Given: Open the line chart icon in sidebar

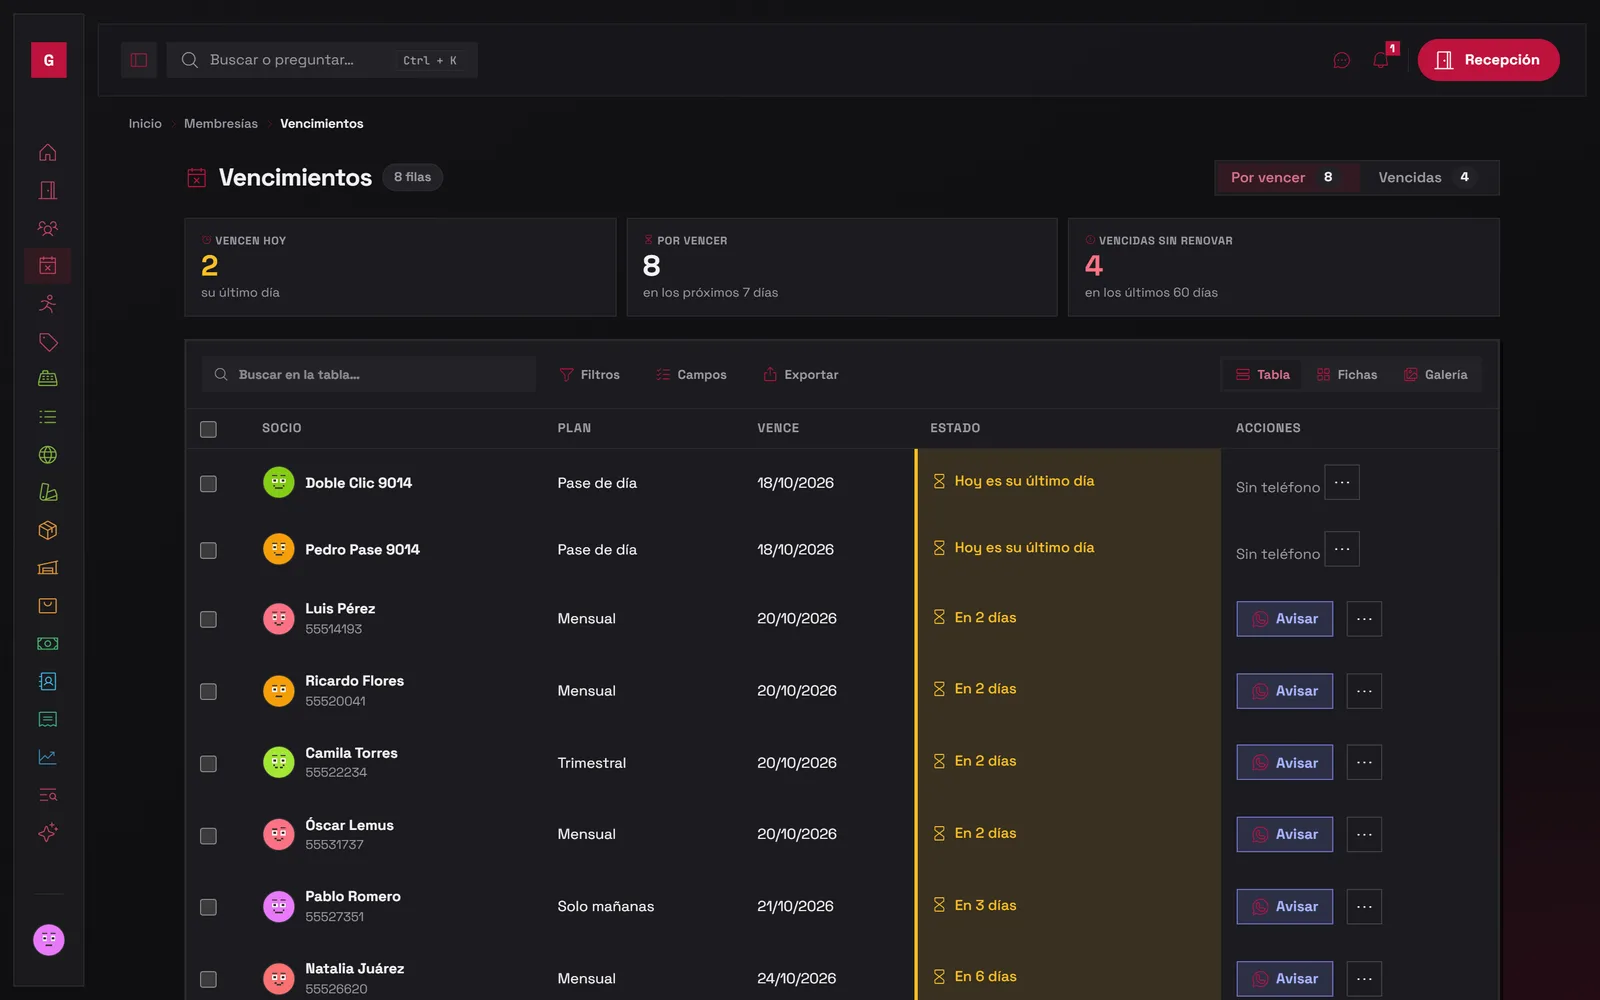Looking at the screenshot, I should (47, 757).
